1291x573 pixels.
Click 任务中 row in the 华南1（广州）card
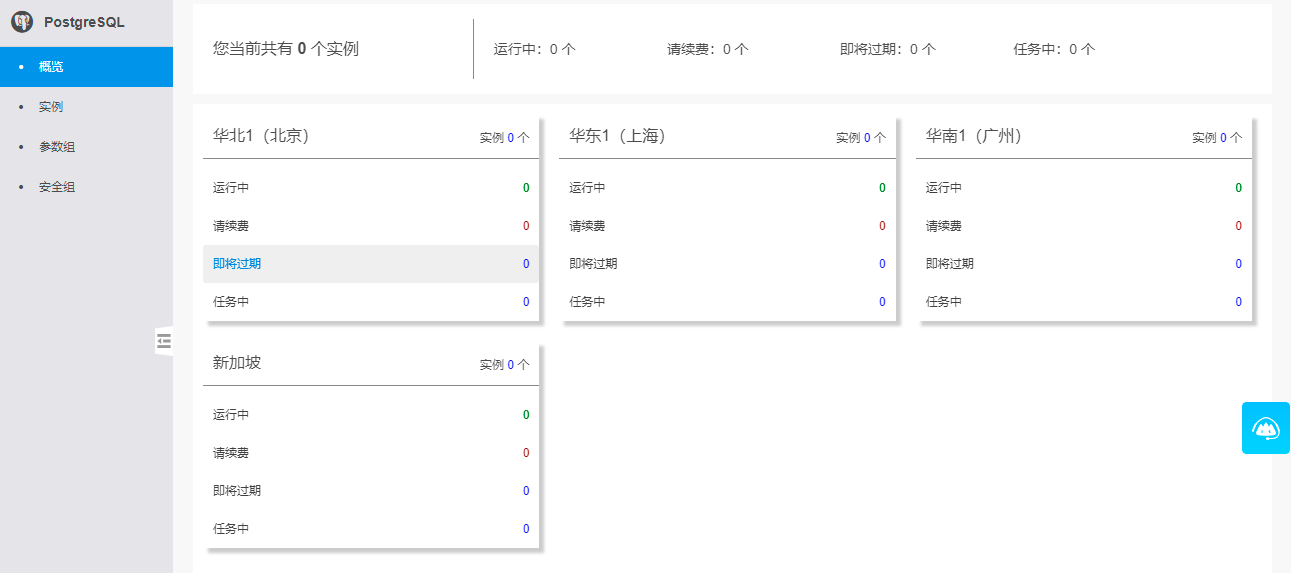pos(1084,302)
